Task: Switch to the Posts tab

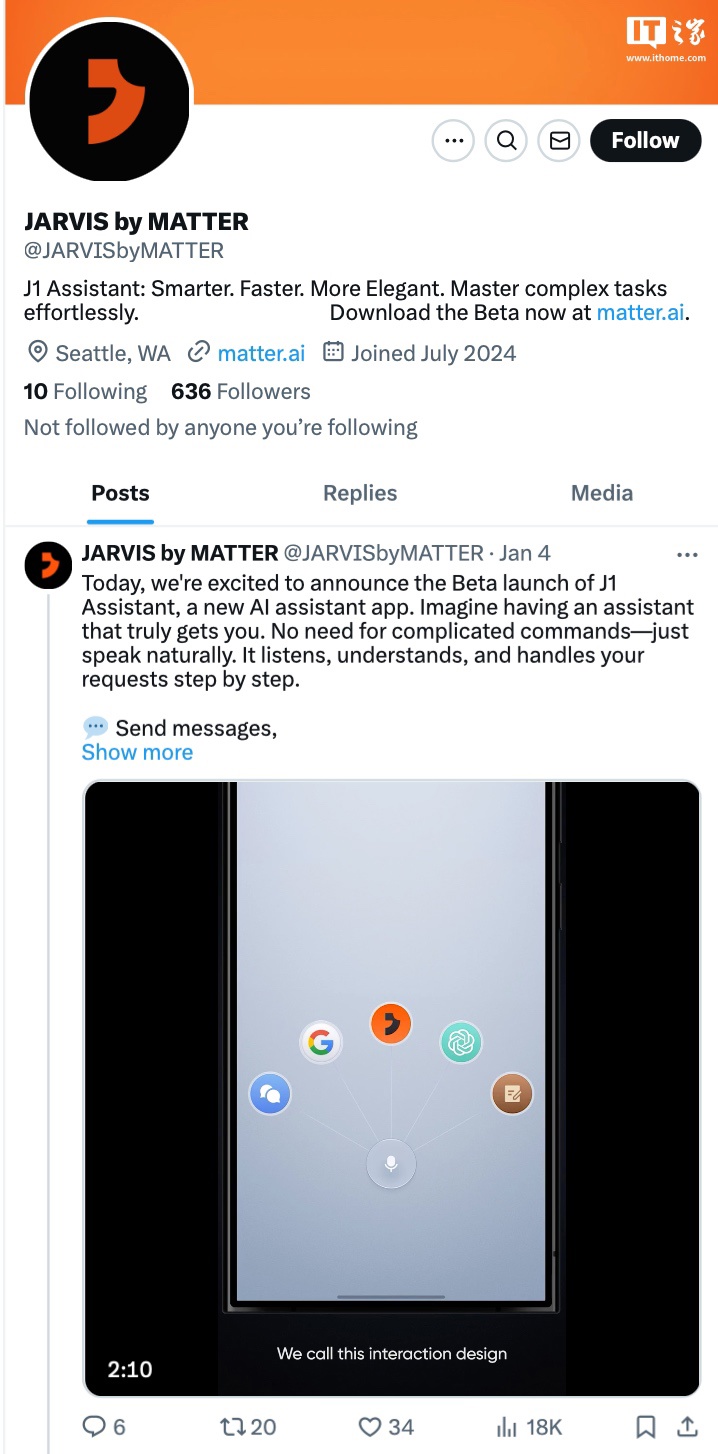Action: tap(120, 493)
